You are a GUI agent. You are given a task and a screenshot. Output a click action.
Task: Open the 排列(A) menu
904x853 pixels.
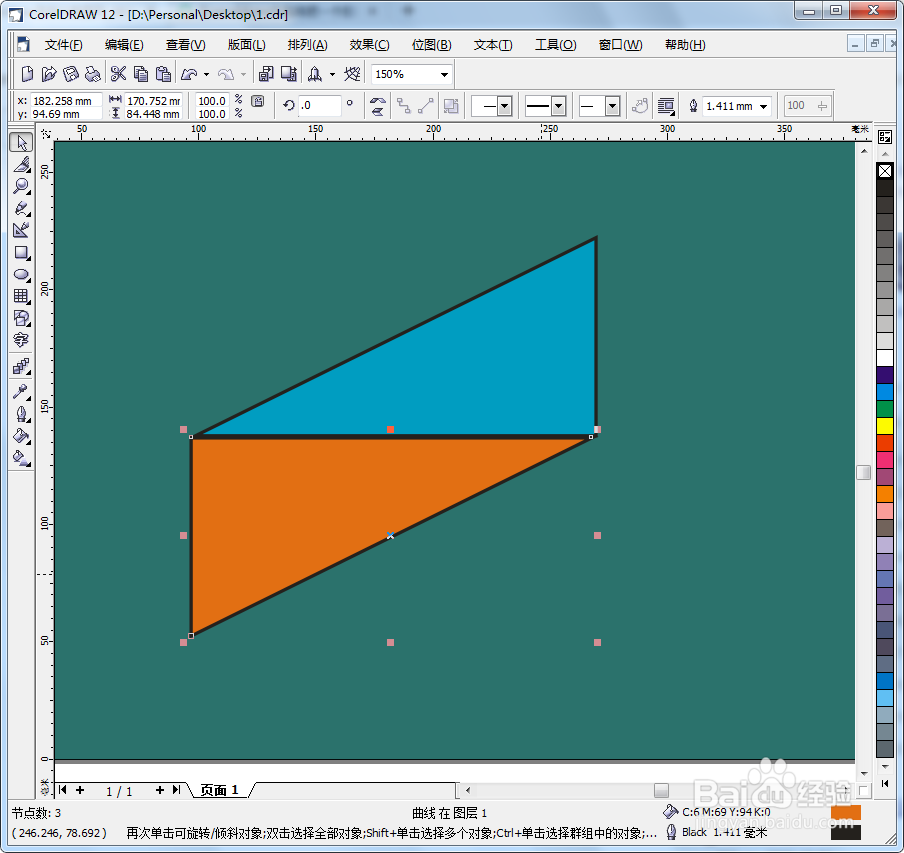(308, 45)
